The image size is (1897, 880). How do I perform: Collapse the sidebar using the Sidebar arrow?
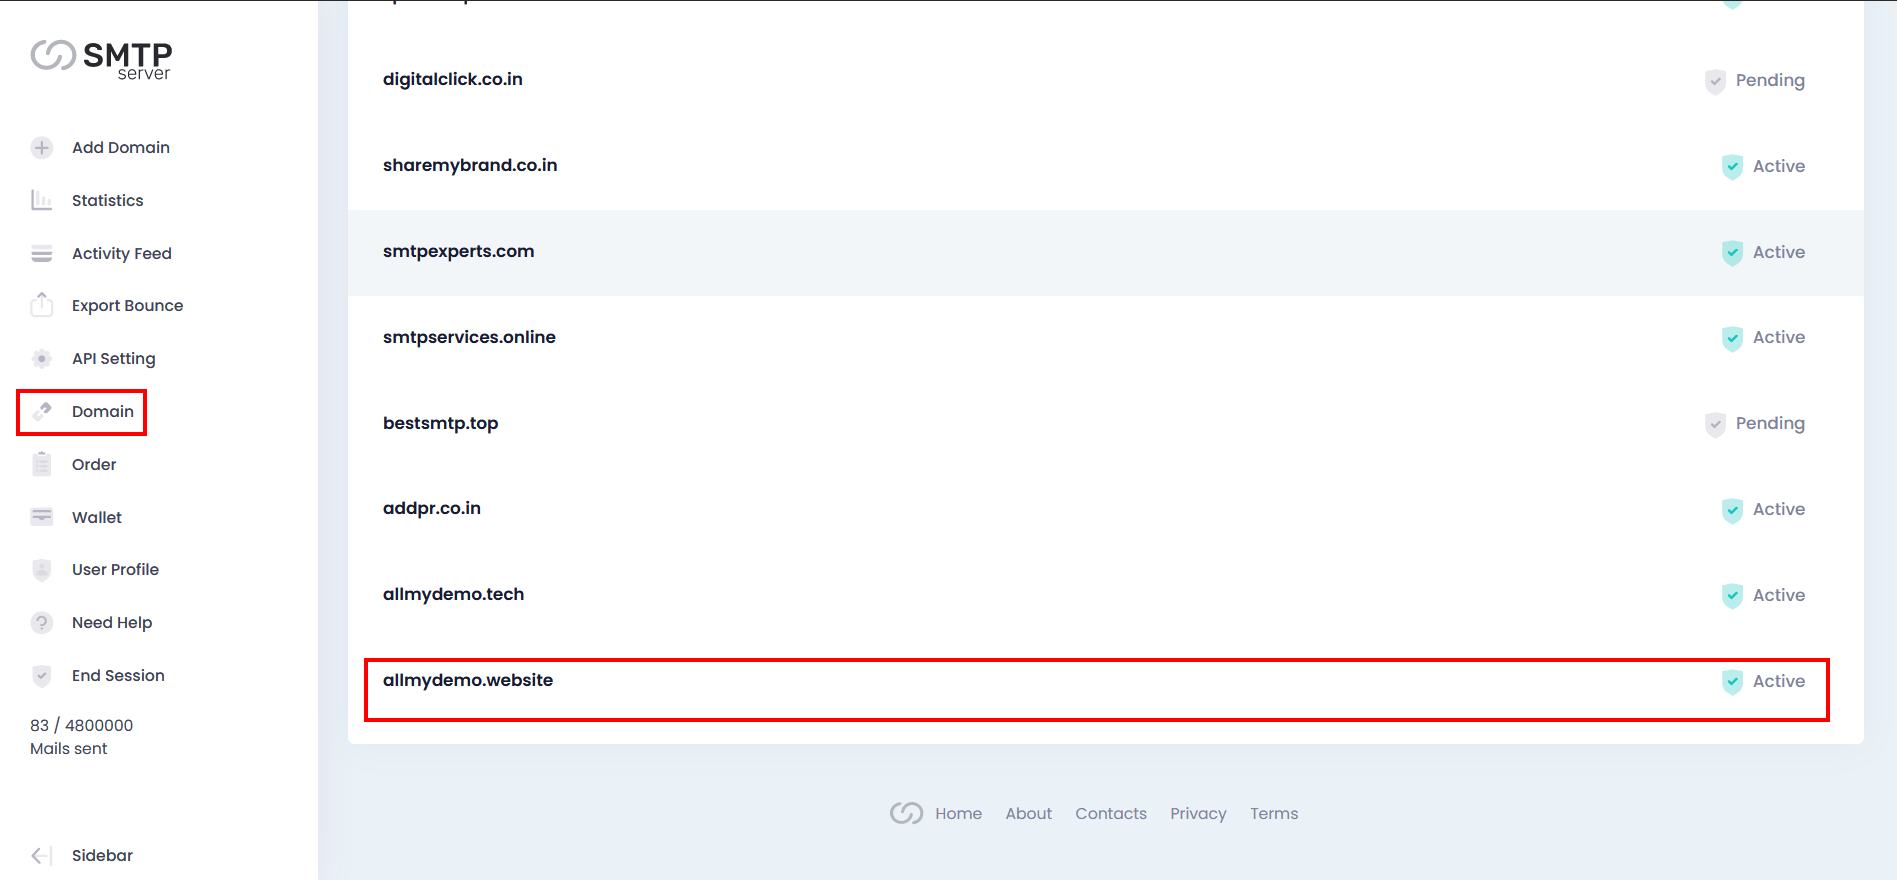[41, 856]
